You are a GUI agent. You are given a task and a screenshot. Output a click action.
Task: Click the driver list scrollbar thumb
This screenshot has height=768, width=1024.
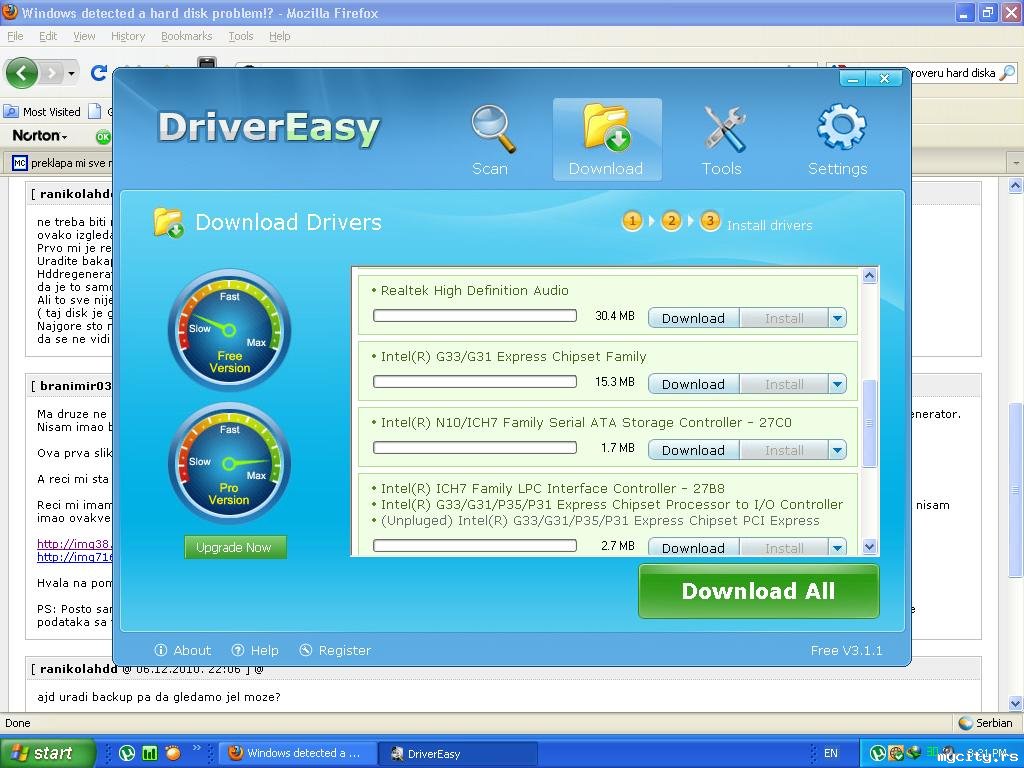tap(869, 423)
